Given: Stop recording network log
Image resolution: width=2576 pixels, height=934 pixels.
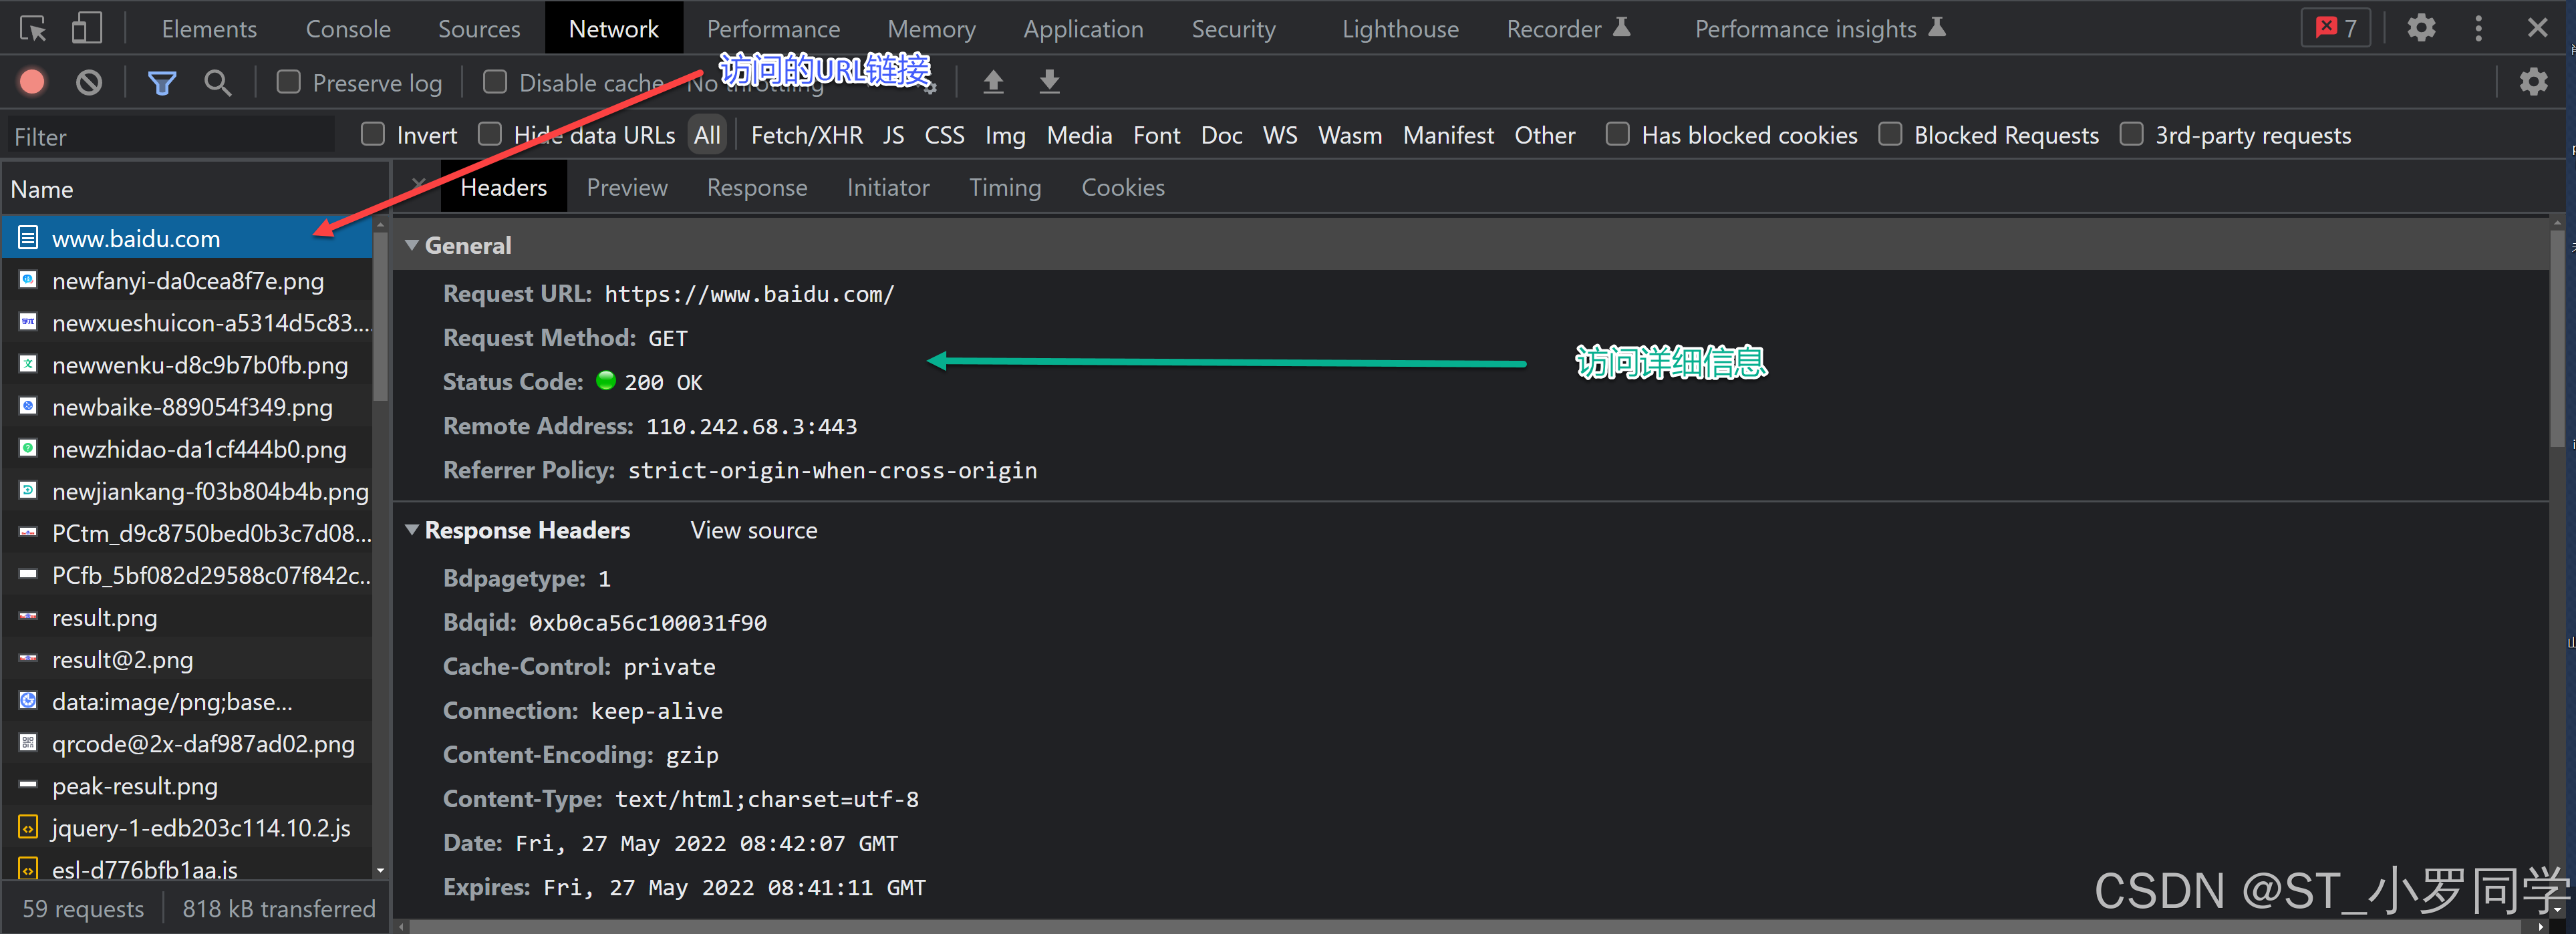Looking at the screenshot, I should tap(32, 82).
